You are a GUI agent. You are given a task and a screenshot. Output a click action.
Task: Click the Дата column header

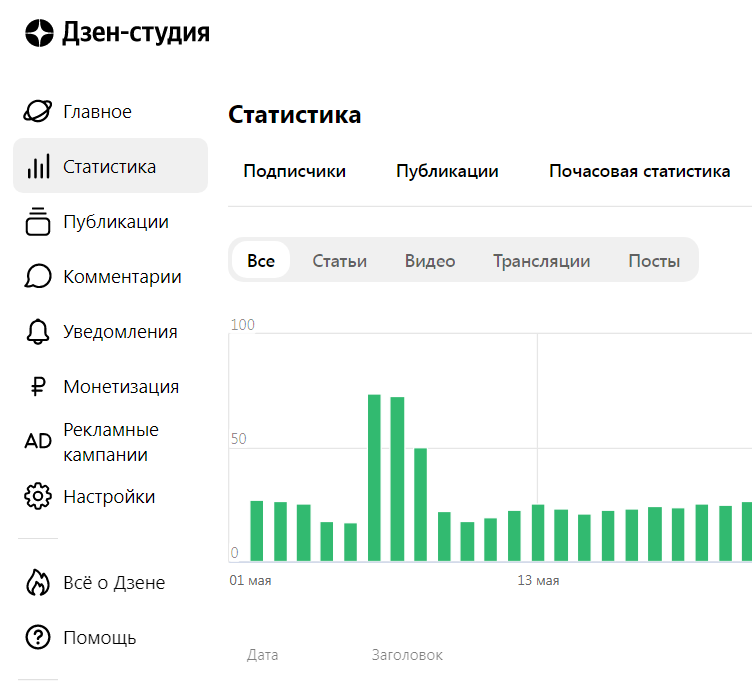[262, 655]
